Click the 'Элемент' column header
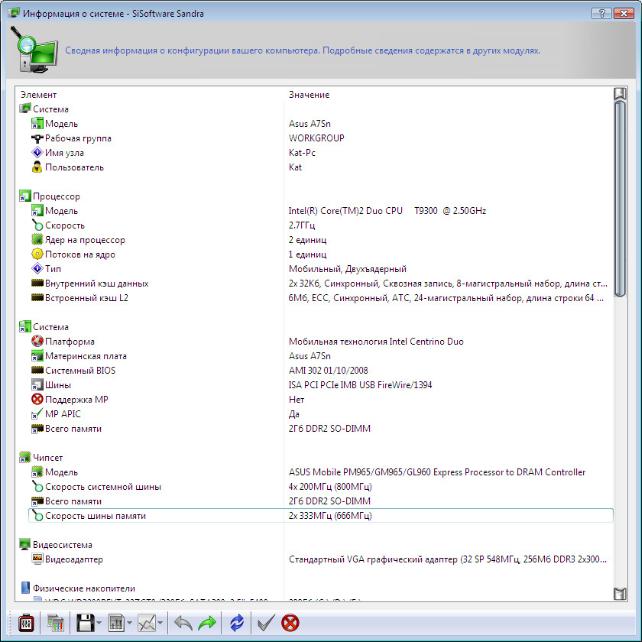This screenshot has width=642, height=642. point(38,95)
